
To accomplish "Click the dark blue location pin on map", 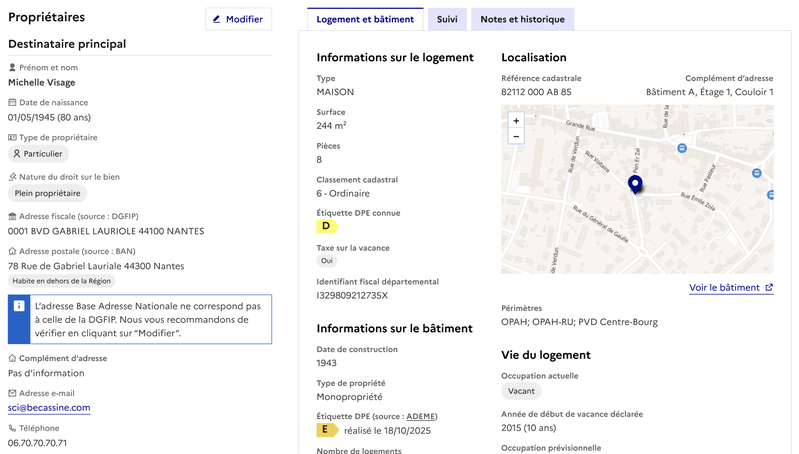I will click(x=634, y=184).
